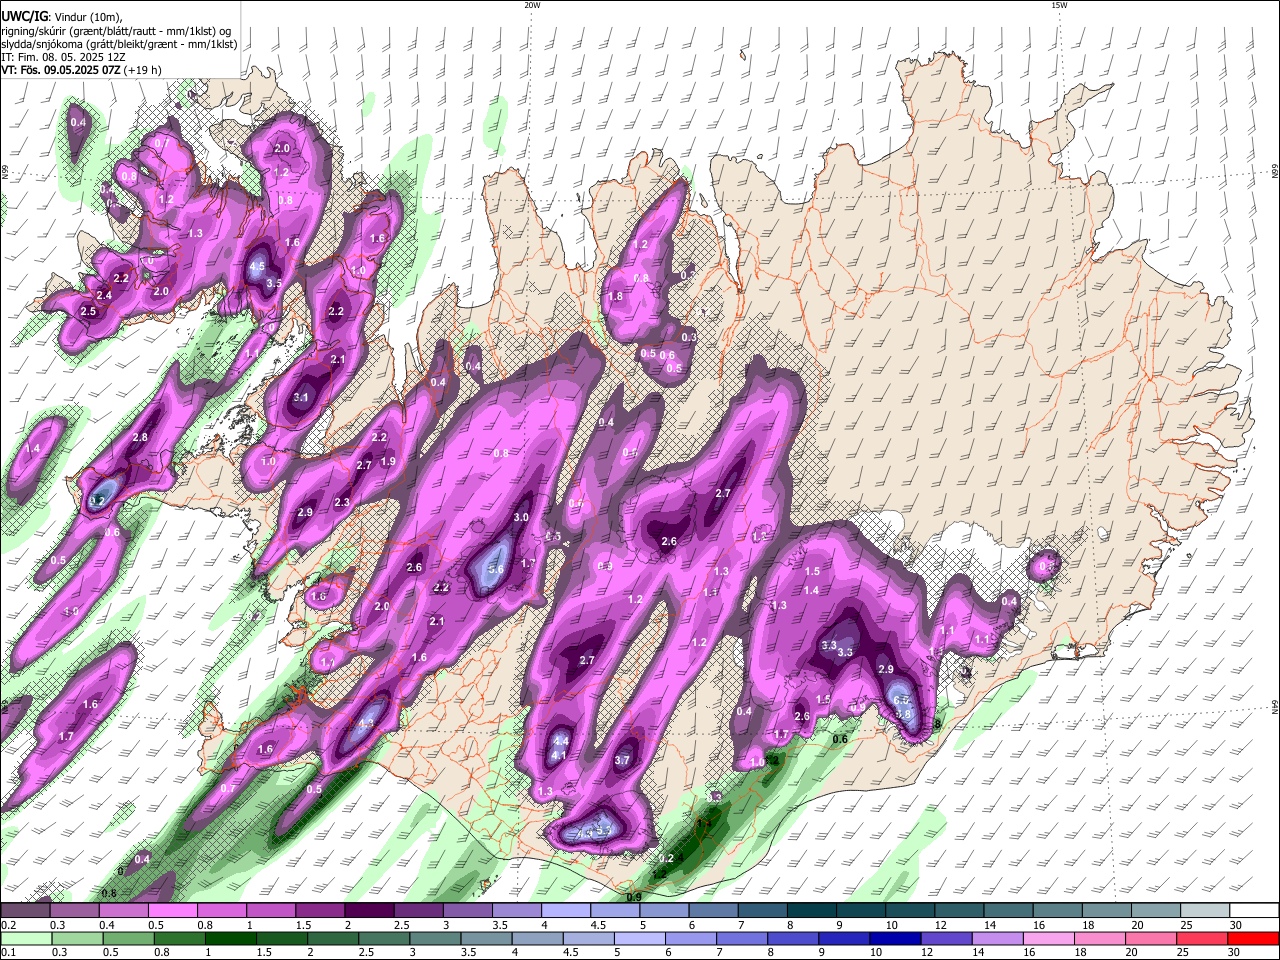The image size is (1280, 960).
Task: Click the '2.3' precipitation value on the map
Action: (342, 502)
